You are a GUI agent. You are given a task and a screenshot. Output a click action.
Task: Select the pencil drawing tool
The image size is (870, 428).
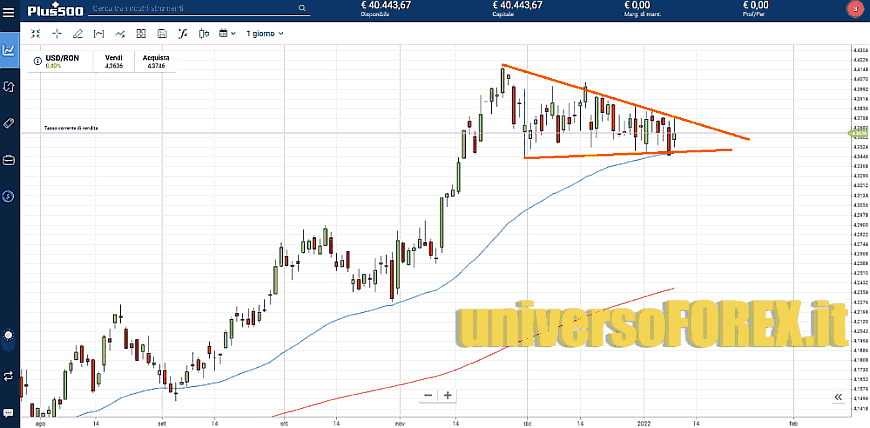click(77, 33)
